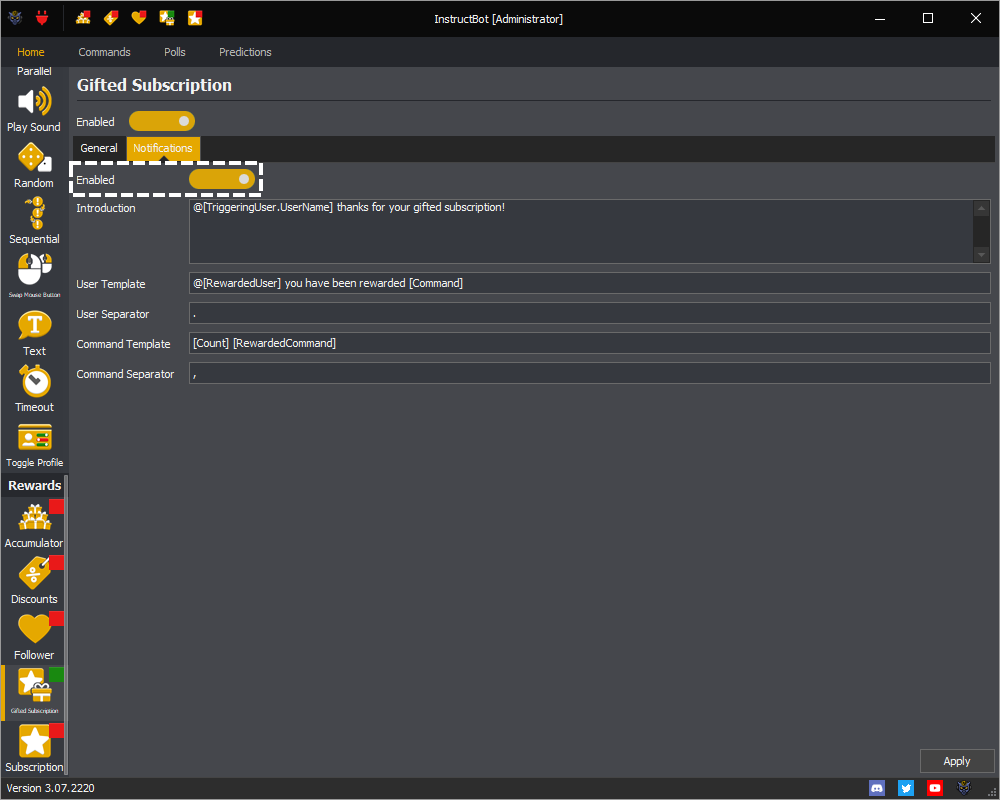Image resolution: width=1000 pixels, height=800 pixels.
Task: Select the Notifications tab
Action: pos(163,148)
